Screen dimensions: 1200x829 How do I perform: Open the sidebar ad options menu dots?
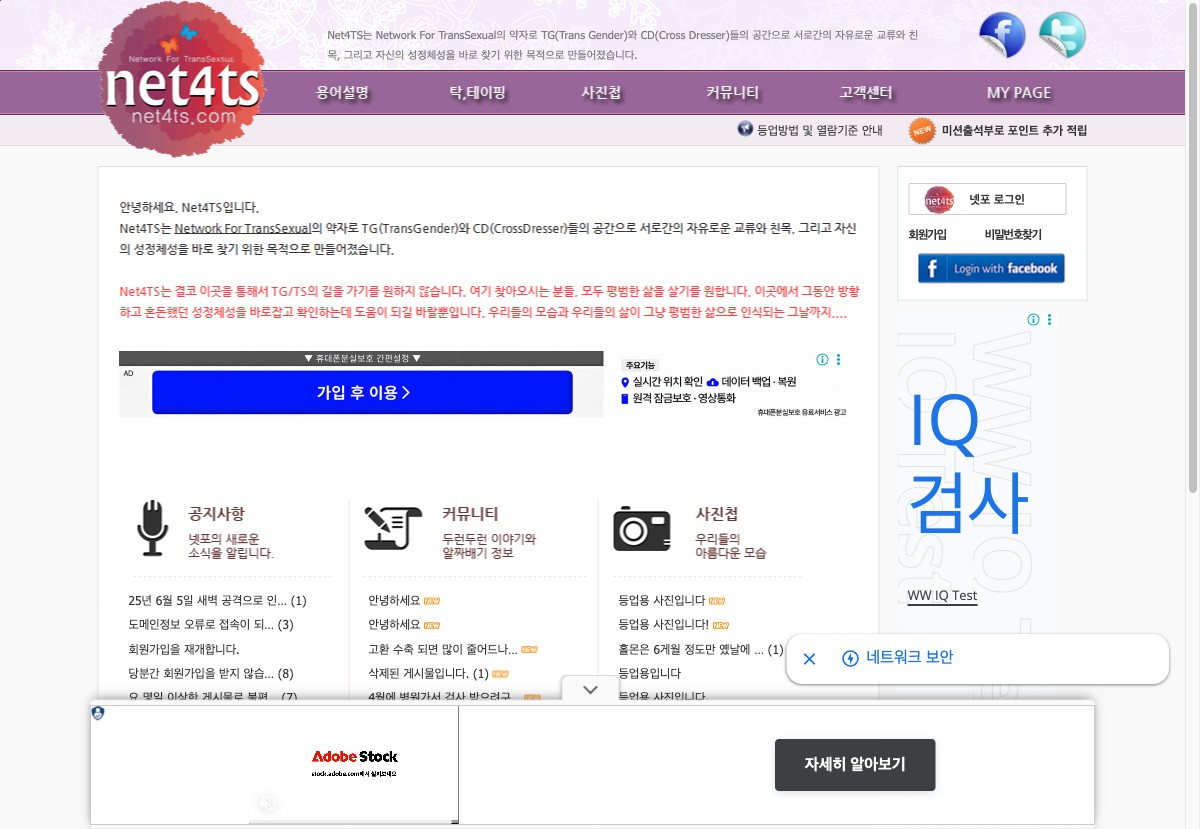(1049, 320)
